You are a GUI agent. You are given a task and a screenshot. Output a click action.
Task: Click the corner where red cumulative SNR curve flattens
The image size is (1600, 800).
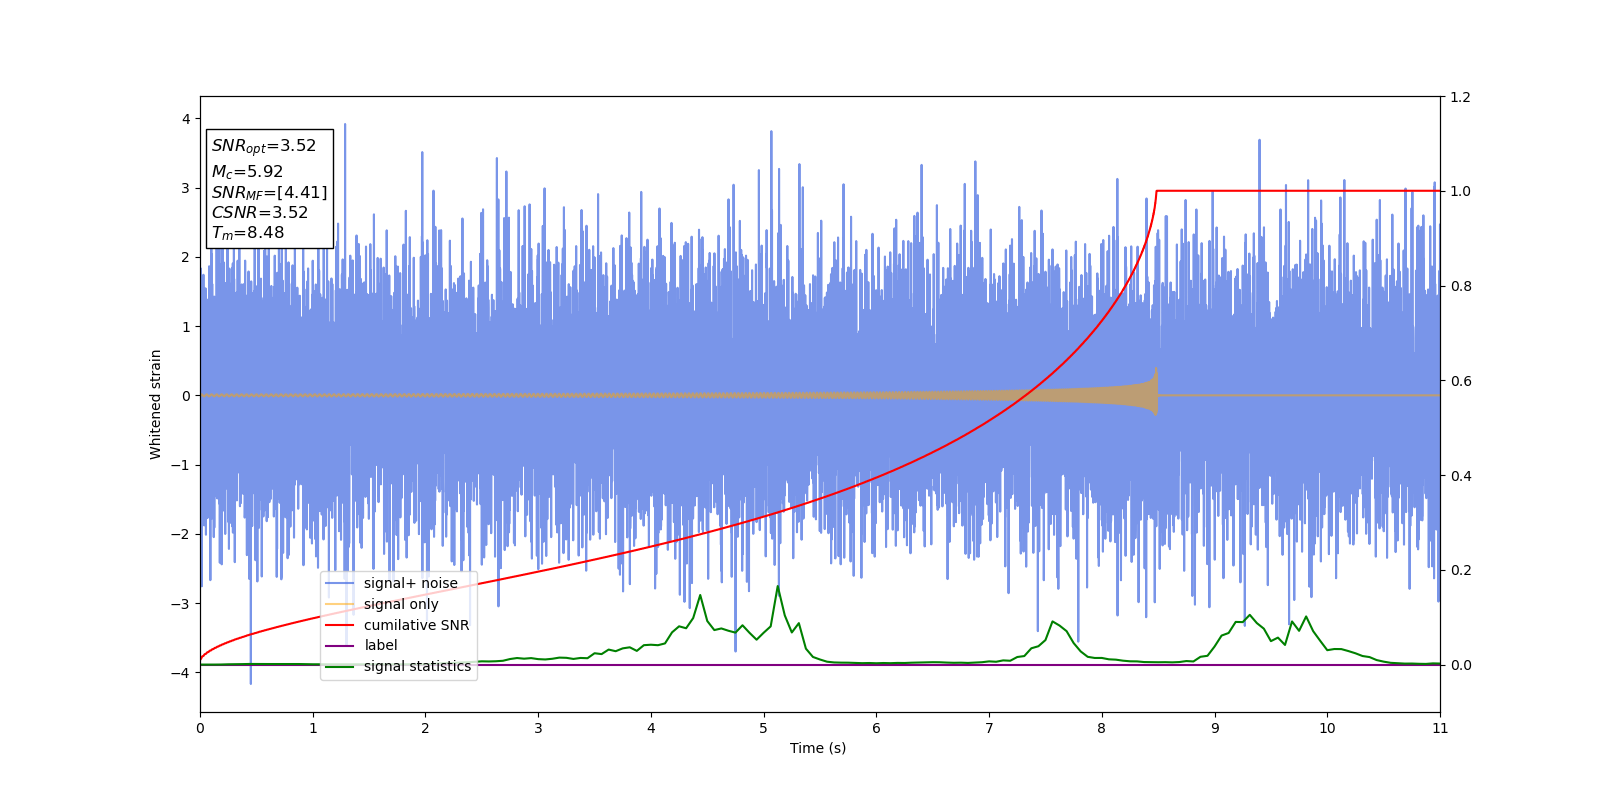(1157, 191)
